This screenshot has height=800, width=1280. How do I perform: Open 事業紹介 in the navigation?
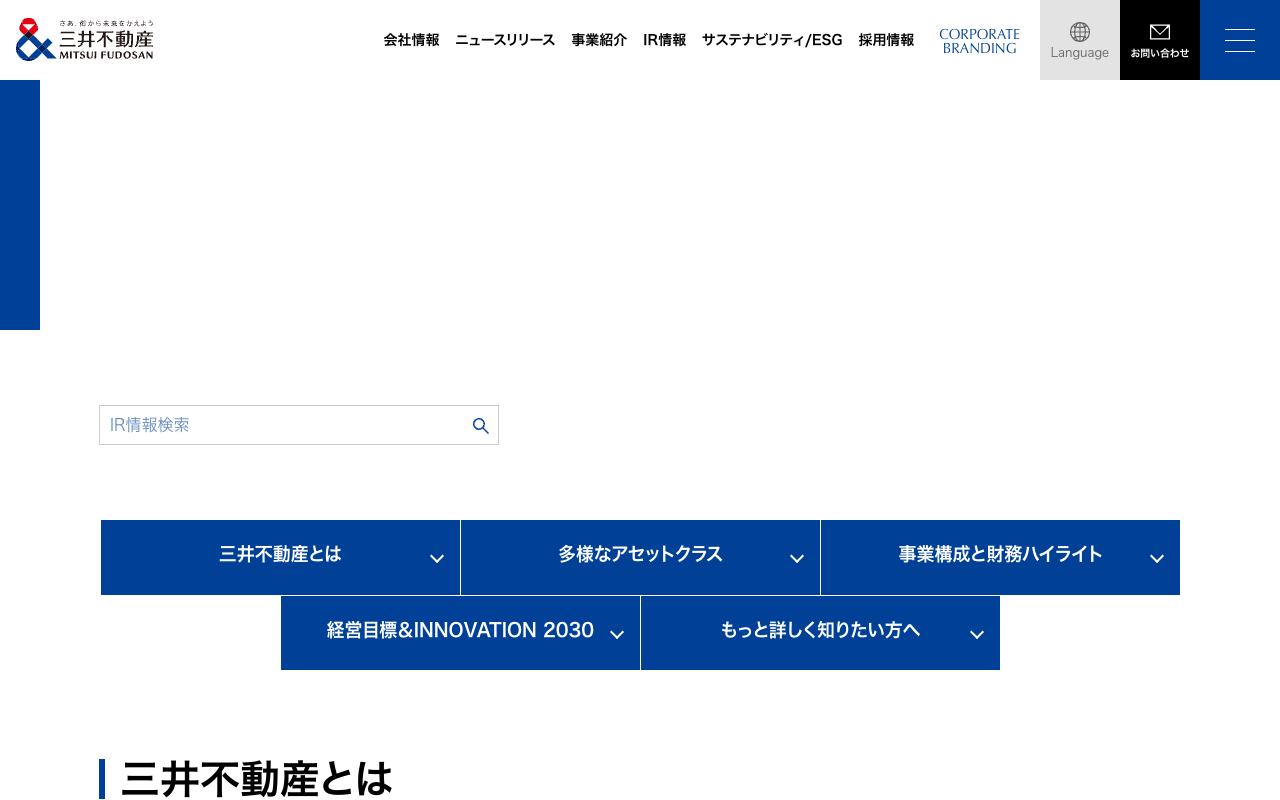599,40
